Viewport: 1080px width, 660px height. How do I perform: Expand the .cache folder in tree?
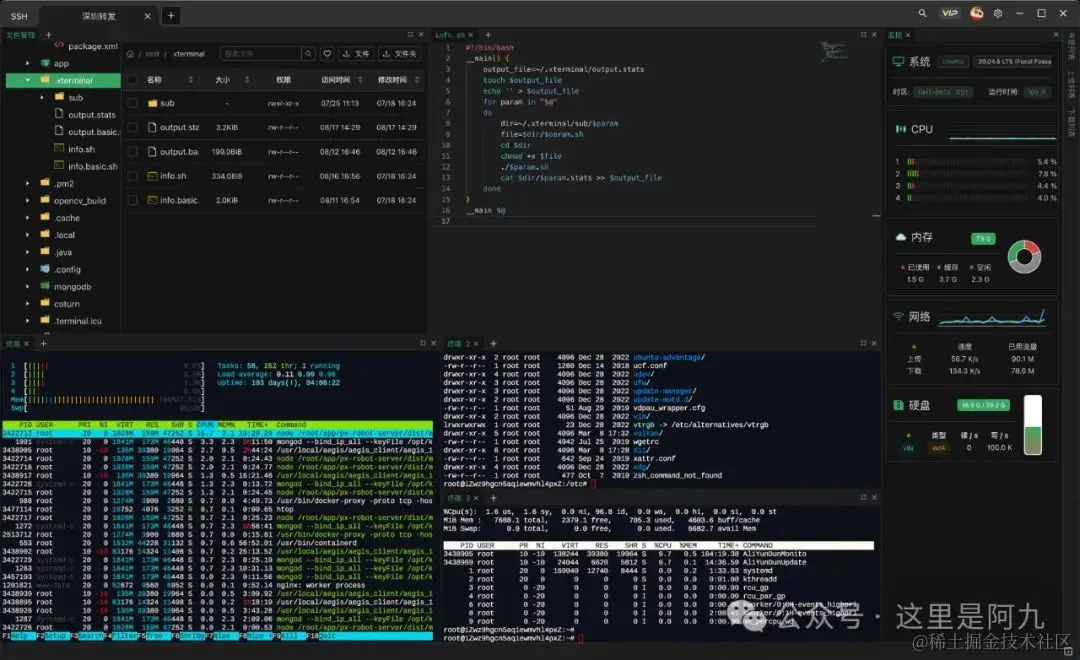pos(28,218)
